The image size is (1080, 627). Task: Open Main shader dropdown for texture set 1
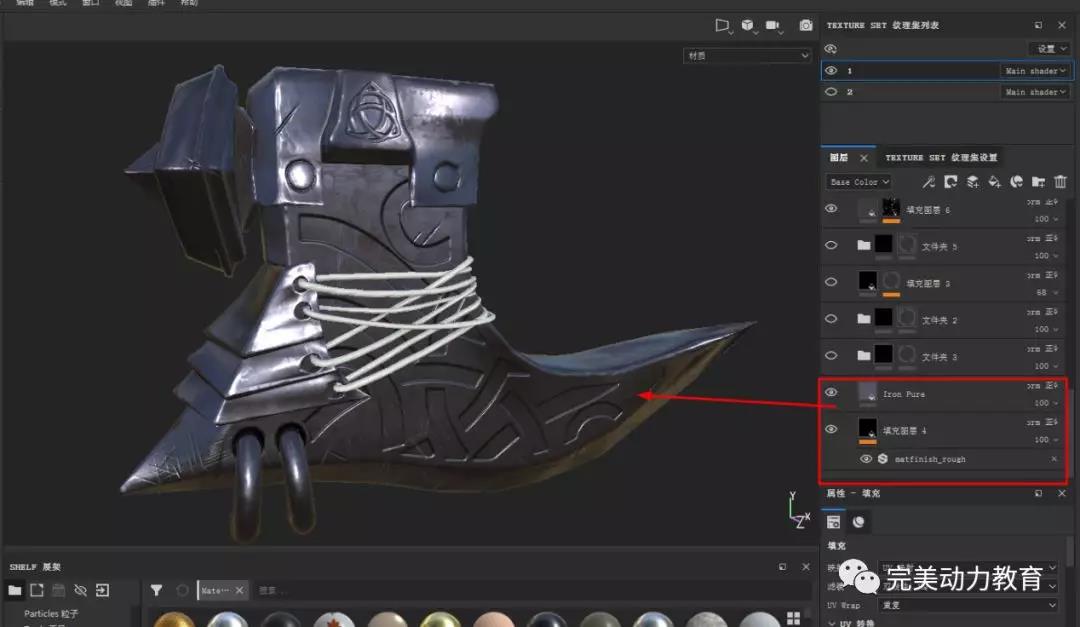click(x=1034, y=71)
